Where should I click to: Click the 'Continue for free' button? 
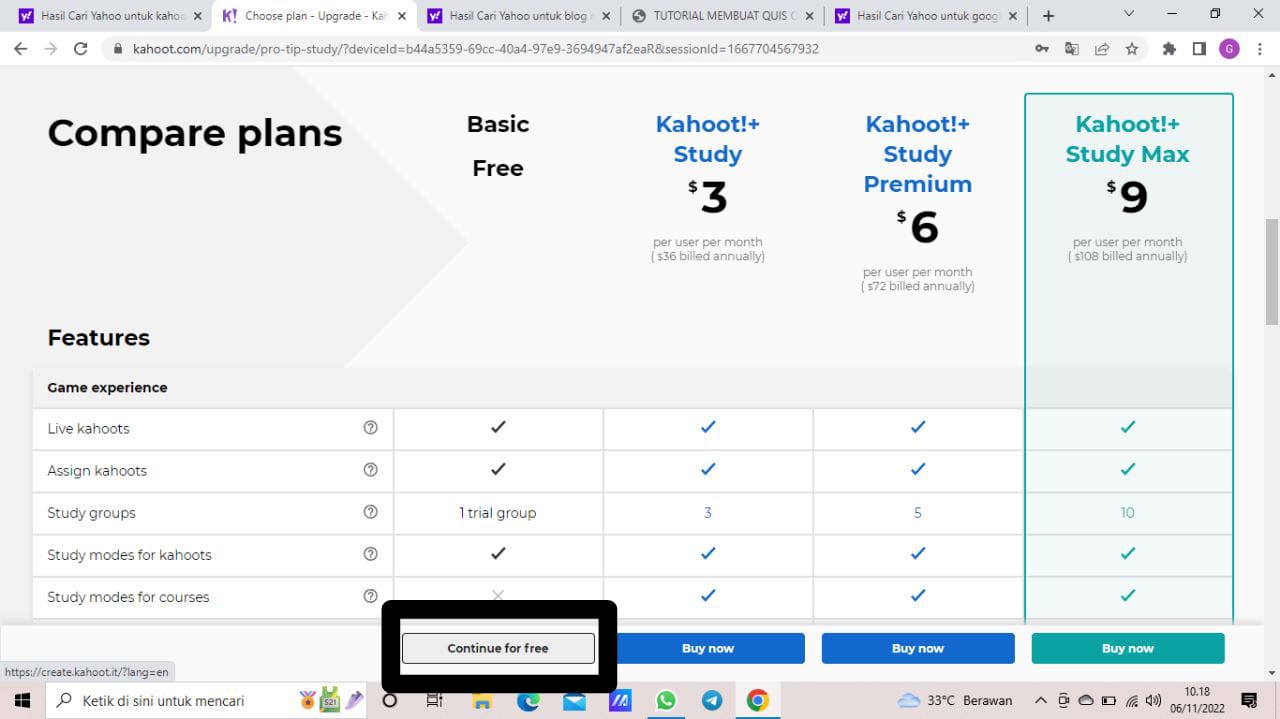click(498, 648)
